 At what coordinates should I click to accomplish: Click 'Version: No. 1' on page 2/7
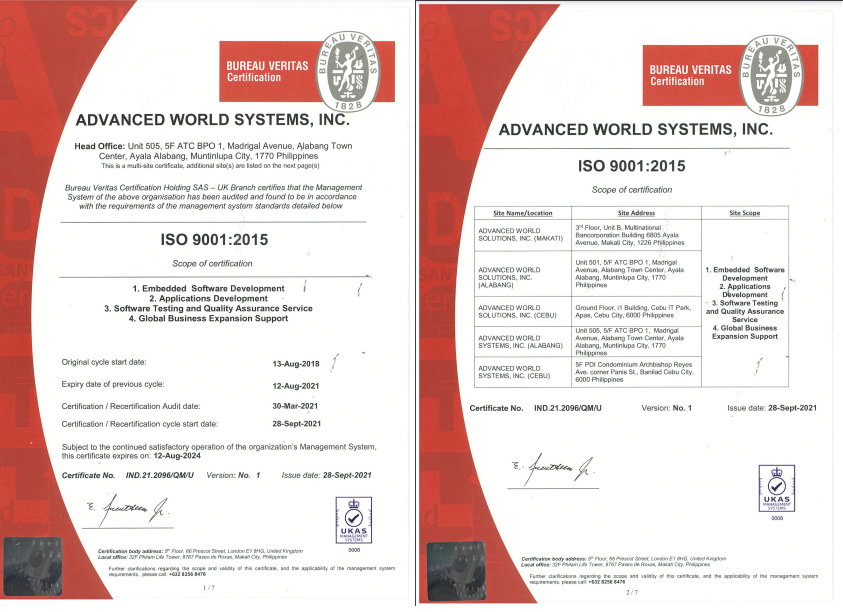667,408
